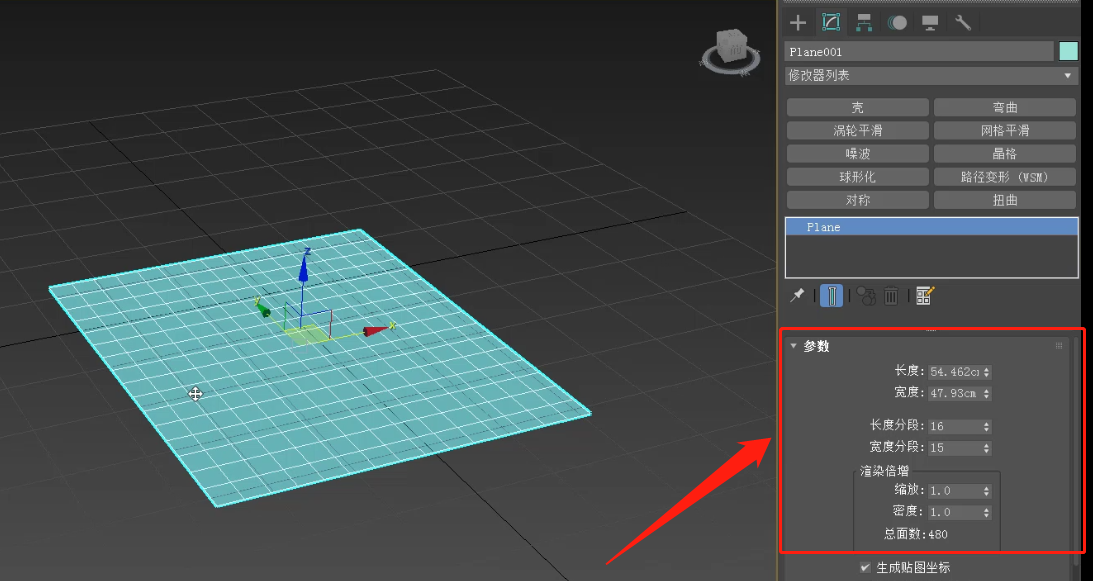Switch to the Modify panel tab
Viewport: 1093px width, 581px height.
coord(831,22)
